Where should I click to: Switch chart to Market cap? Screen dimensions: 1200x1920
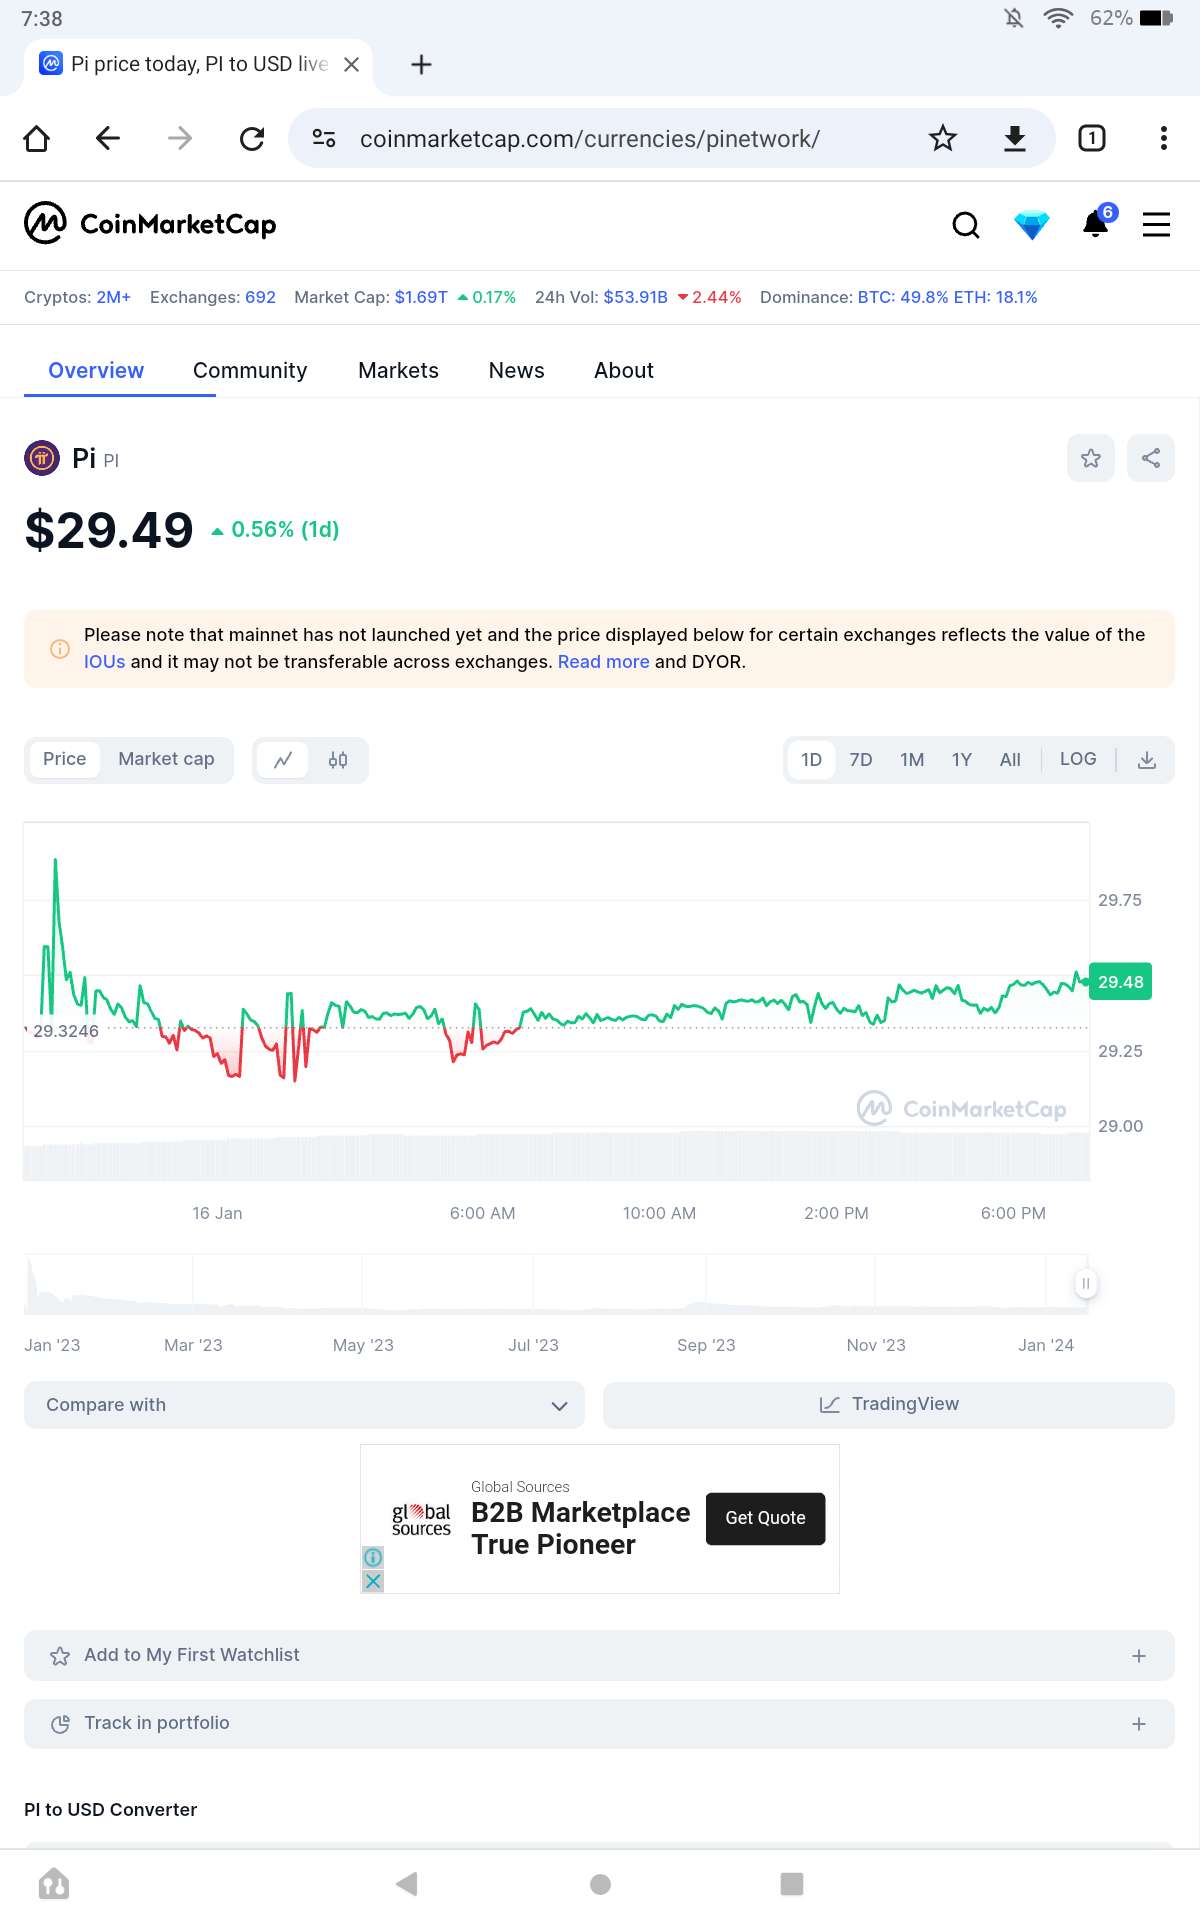click(166, 759)
